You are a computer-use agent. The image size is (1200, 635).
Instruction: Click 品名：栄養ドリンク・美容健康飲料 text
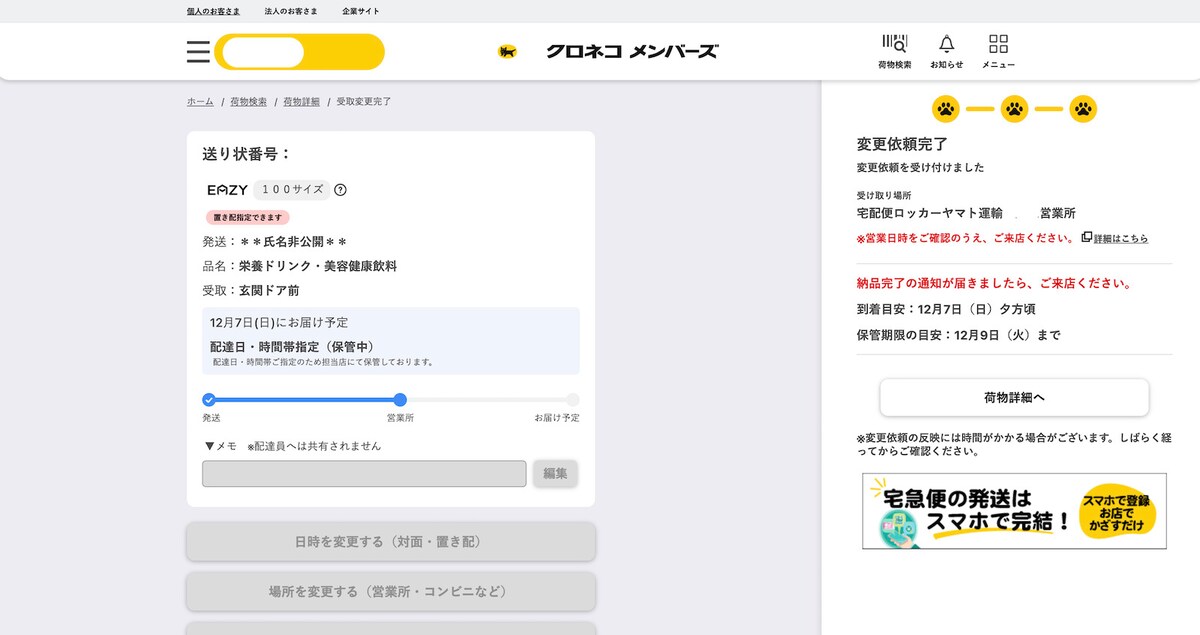(300, 266)
